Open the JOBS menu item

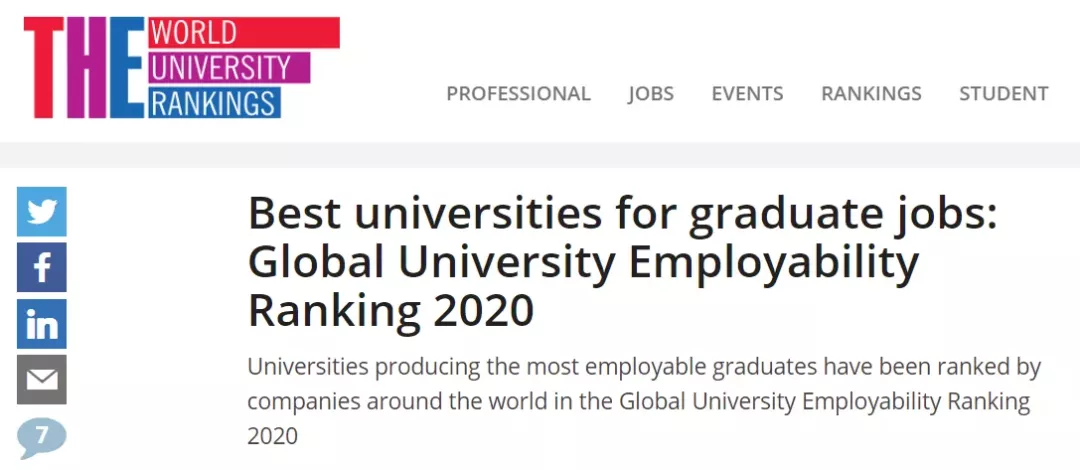click(651, 93)
